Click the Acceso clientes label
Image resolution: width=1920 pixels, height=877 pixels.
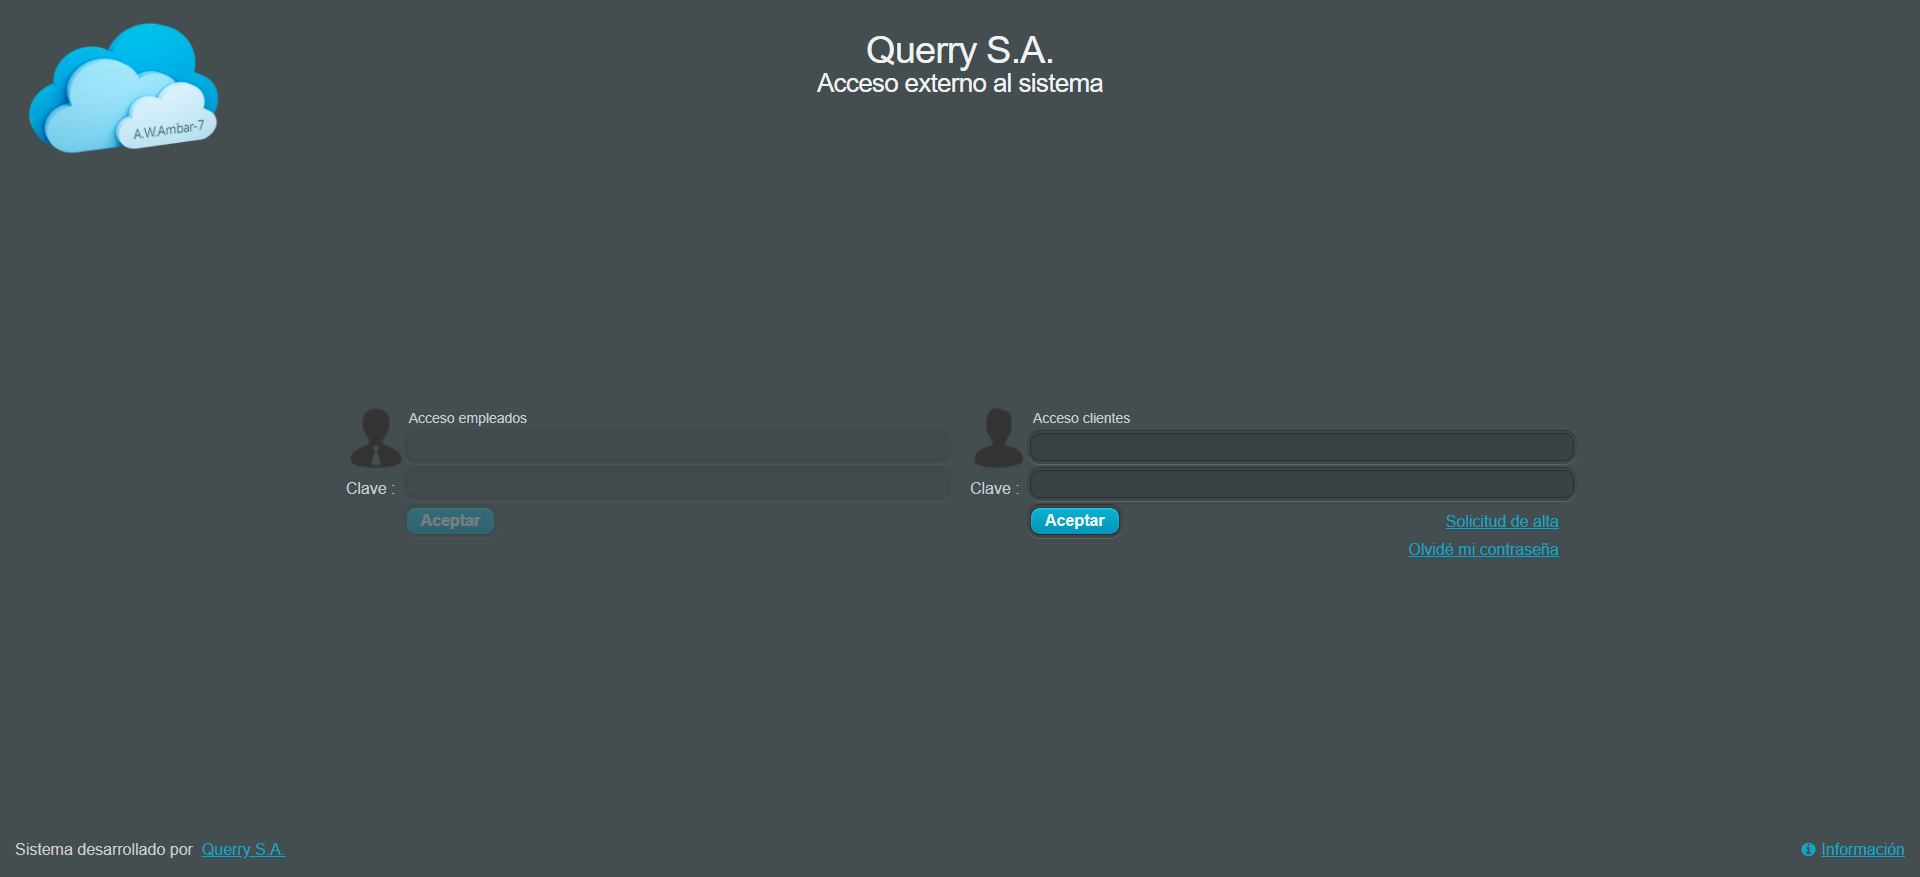coord(1081,418)
